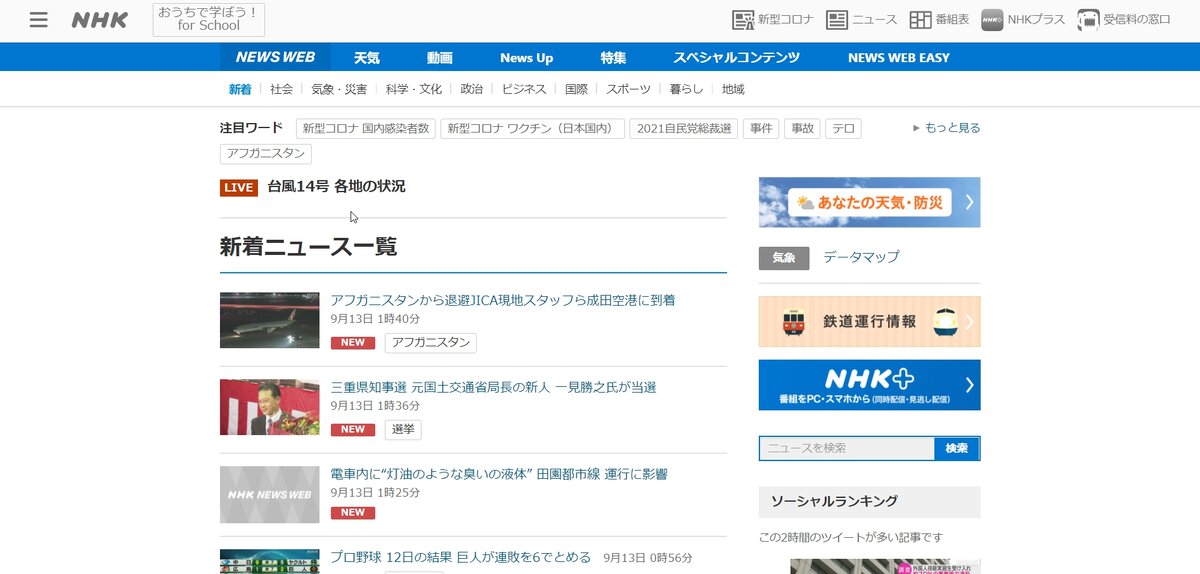The width and height of the screenshot is (1200, 574).
Task: Select the 気象・災害 category
Action: point(339,89)
